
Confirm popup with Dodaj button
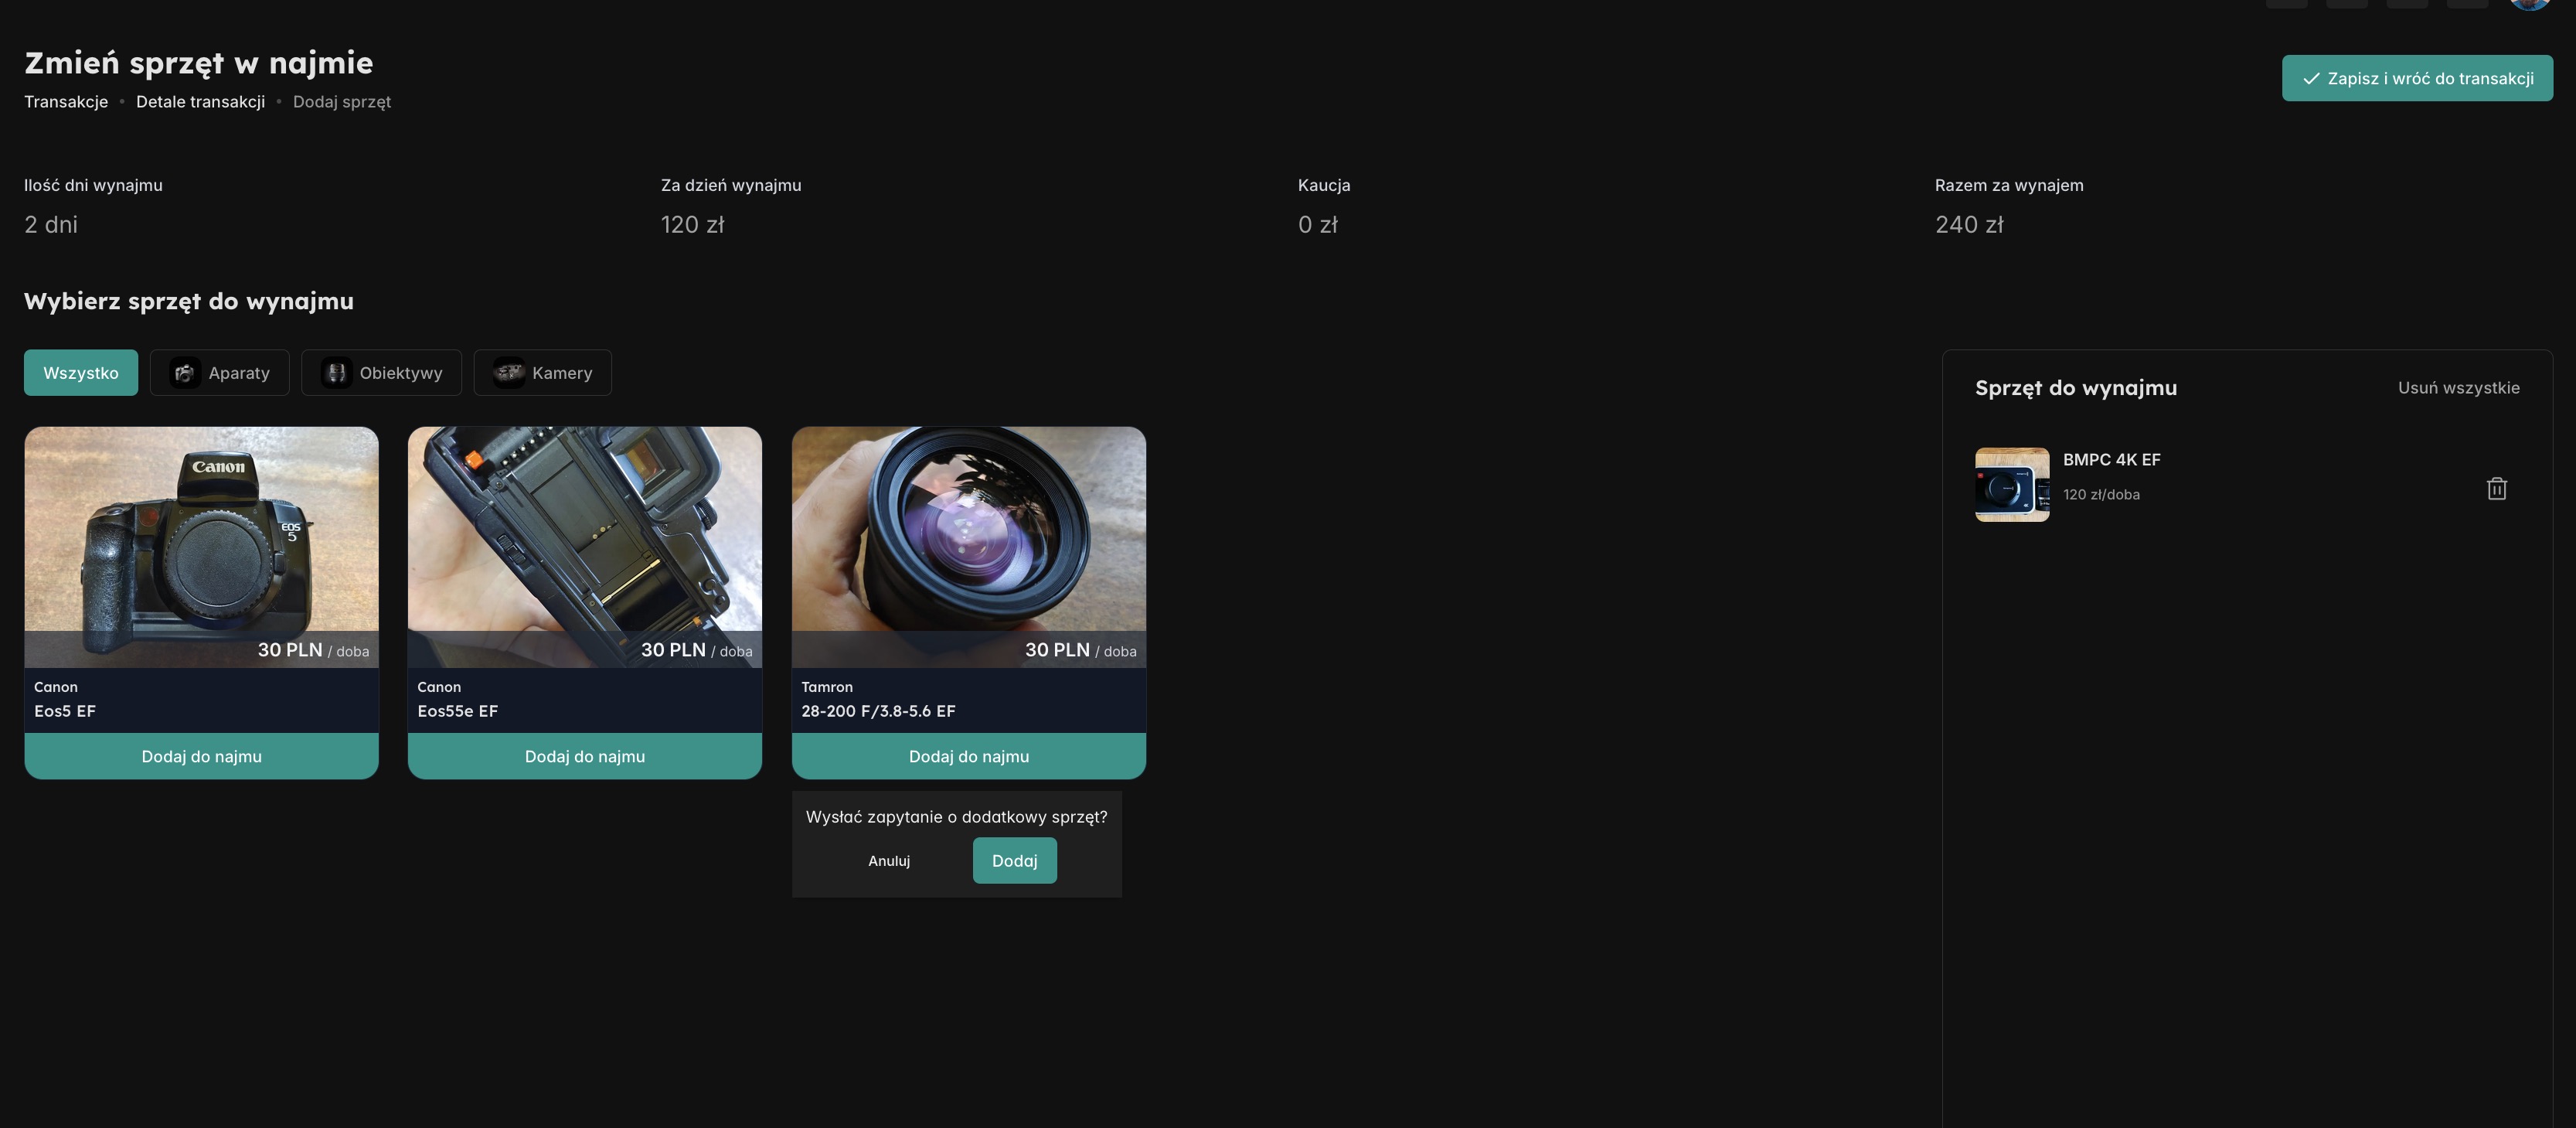click(x=1014, y=860)
